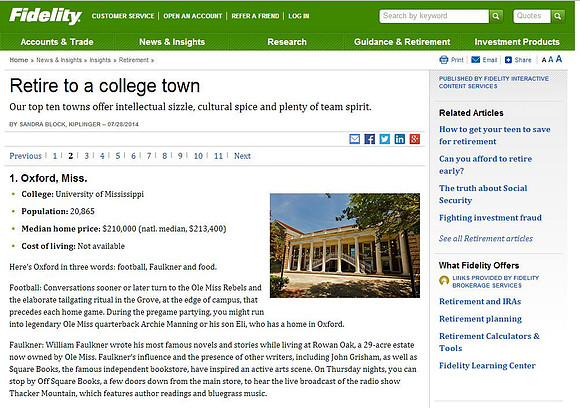
Task: Go to page 10 of article
Action: point(198,156)
